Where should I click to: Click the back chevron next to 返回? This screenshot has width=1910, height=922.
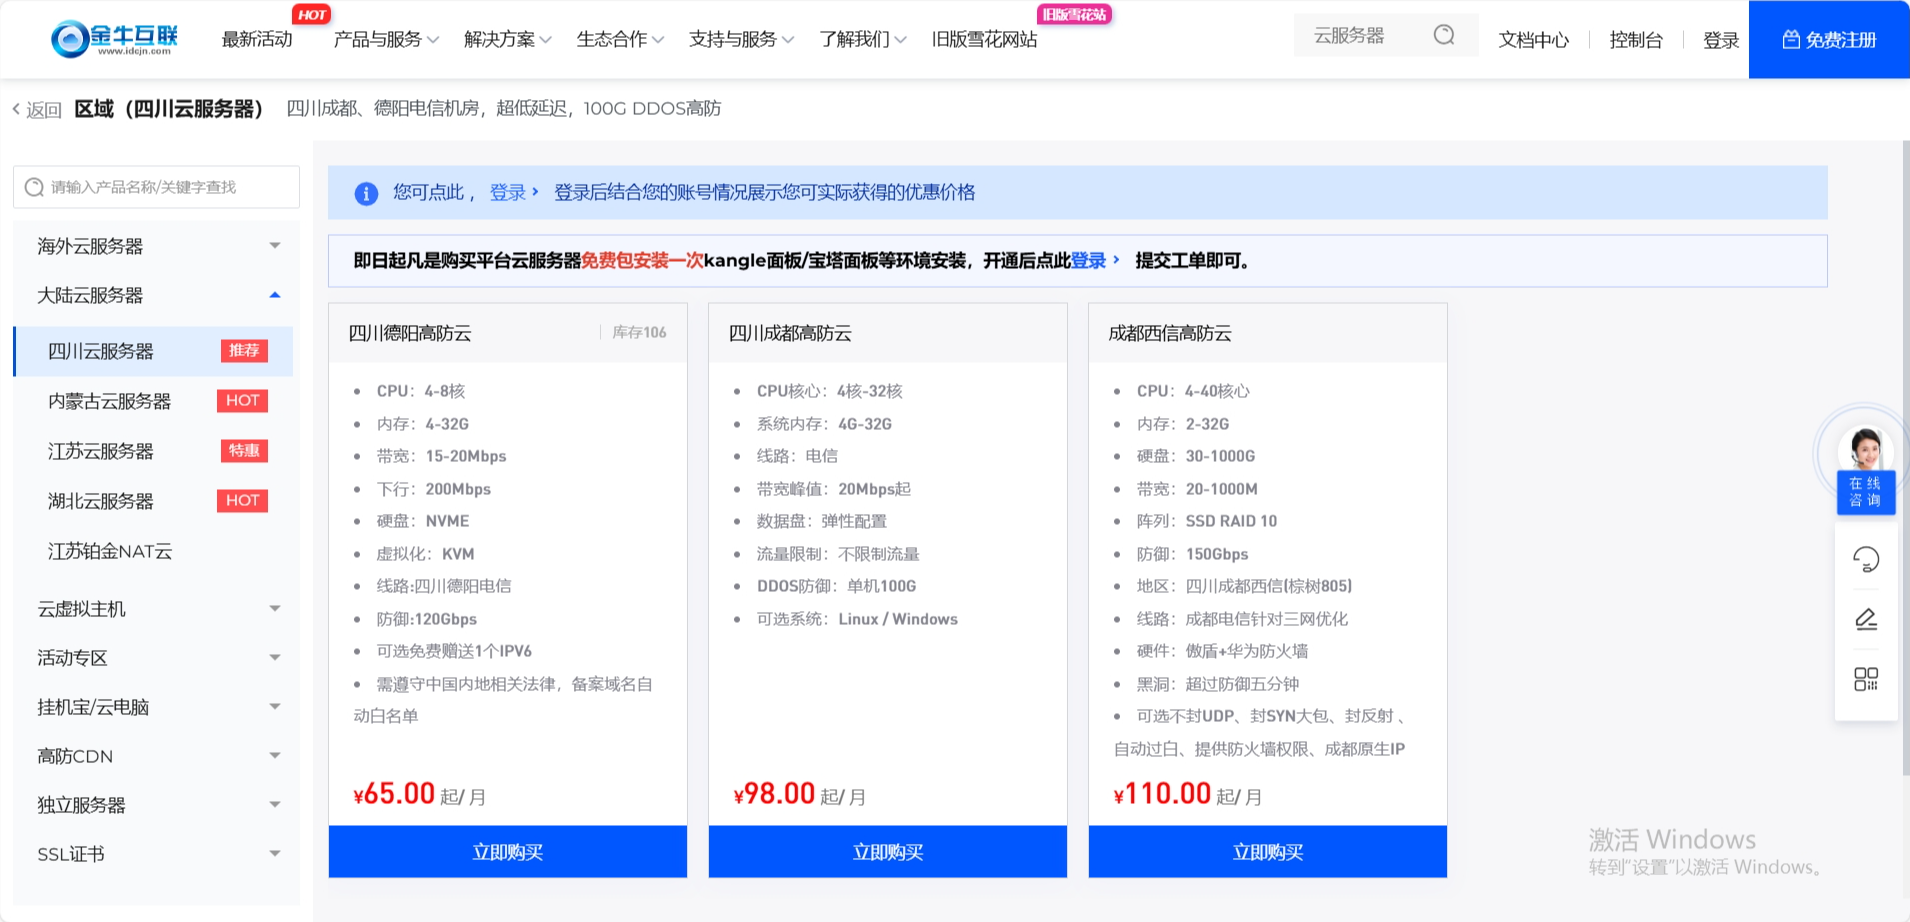pos(15,108)
